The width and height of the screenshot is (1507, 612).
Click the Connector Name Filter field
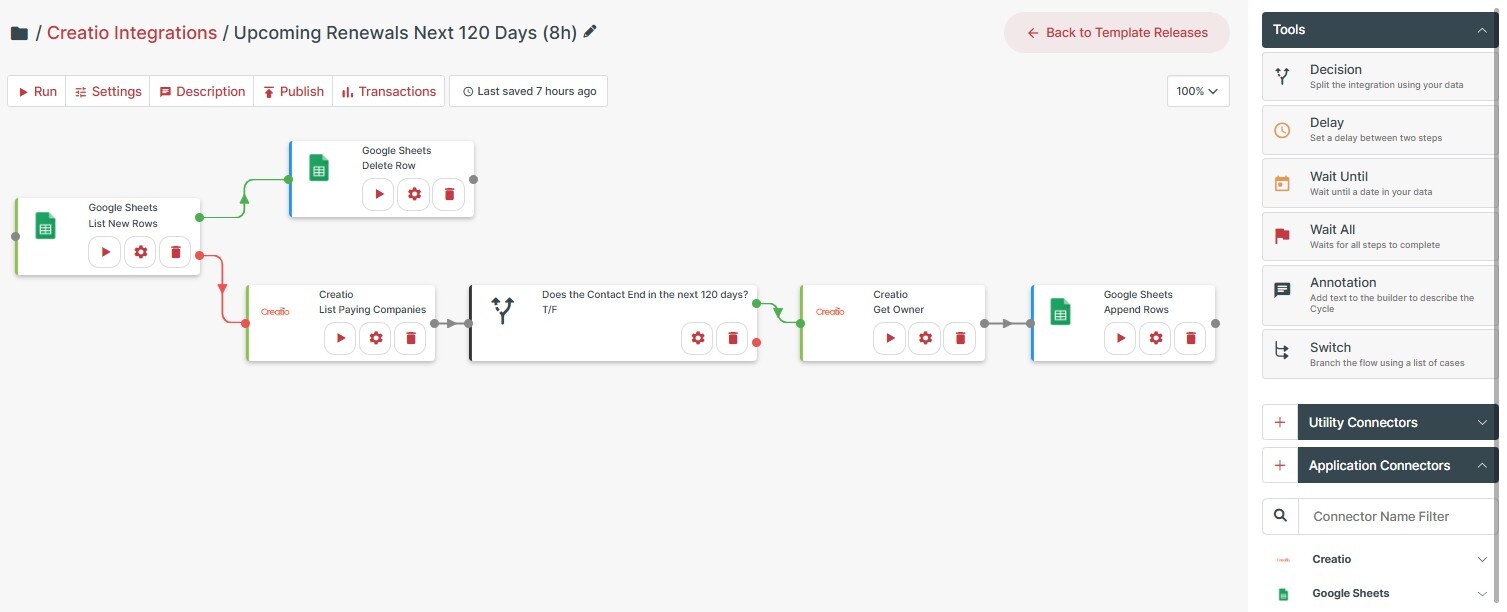[1396, 517]
